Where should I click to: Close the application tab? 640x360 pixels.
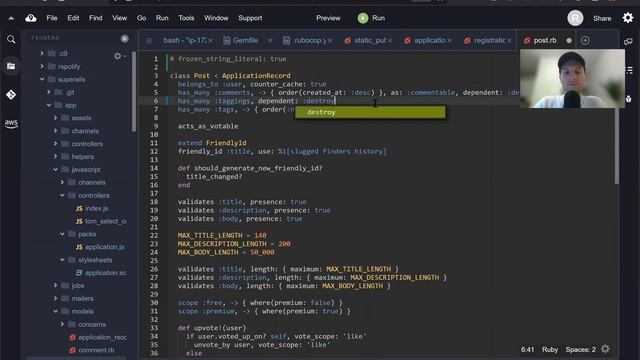(x=449, y=41)
